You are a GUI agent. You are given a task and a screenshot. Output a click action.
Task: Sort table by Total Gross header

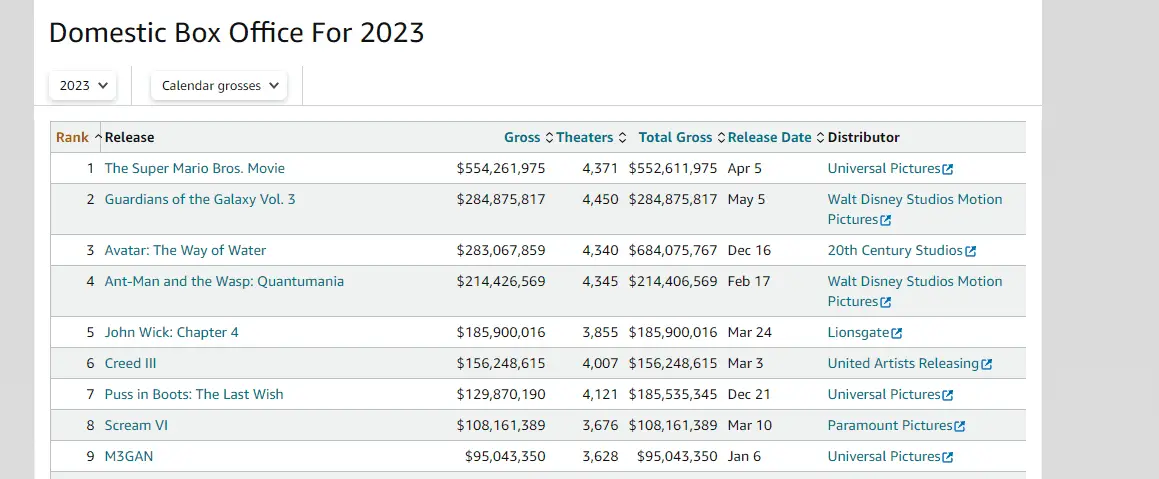pyautogui.click(x=675, y=138)
